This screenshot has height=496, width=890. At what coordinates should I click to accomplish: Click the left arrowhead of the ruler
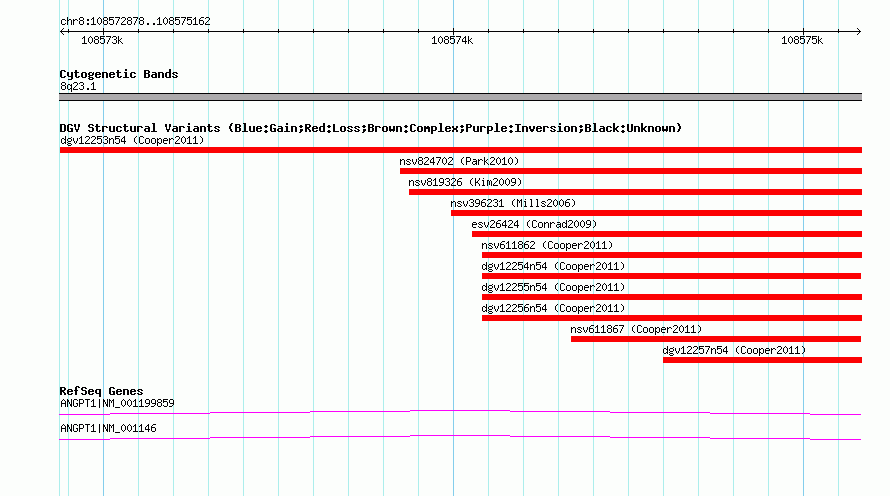(x=62, y=31)
